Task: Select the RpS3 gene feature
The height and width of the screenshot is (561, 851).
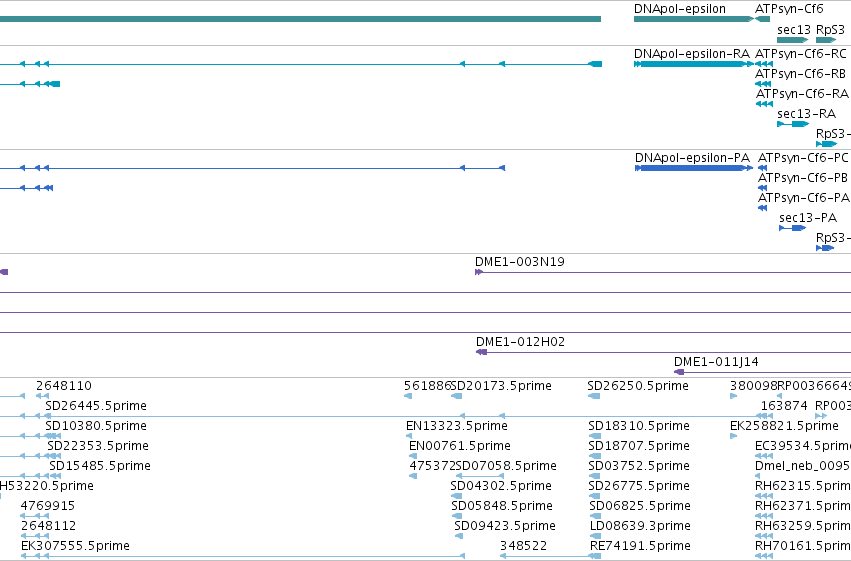Action: 826,40
